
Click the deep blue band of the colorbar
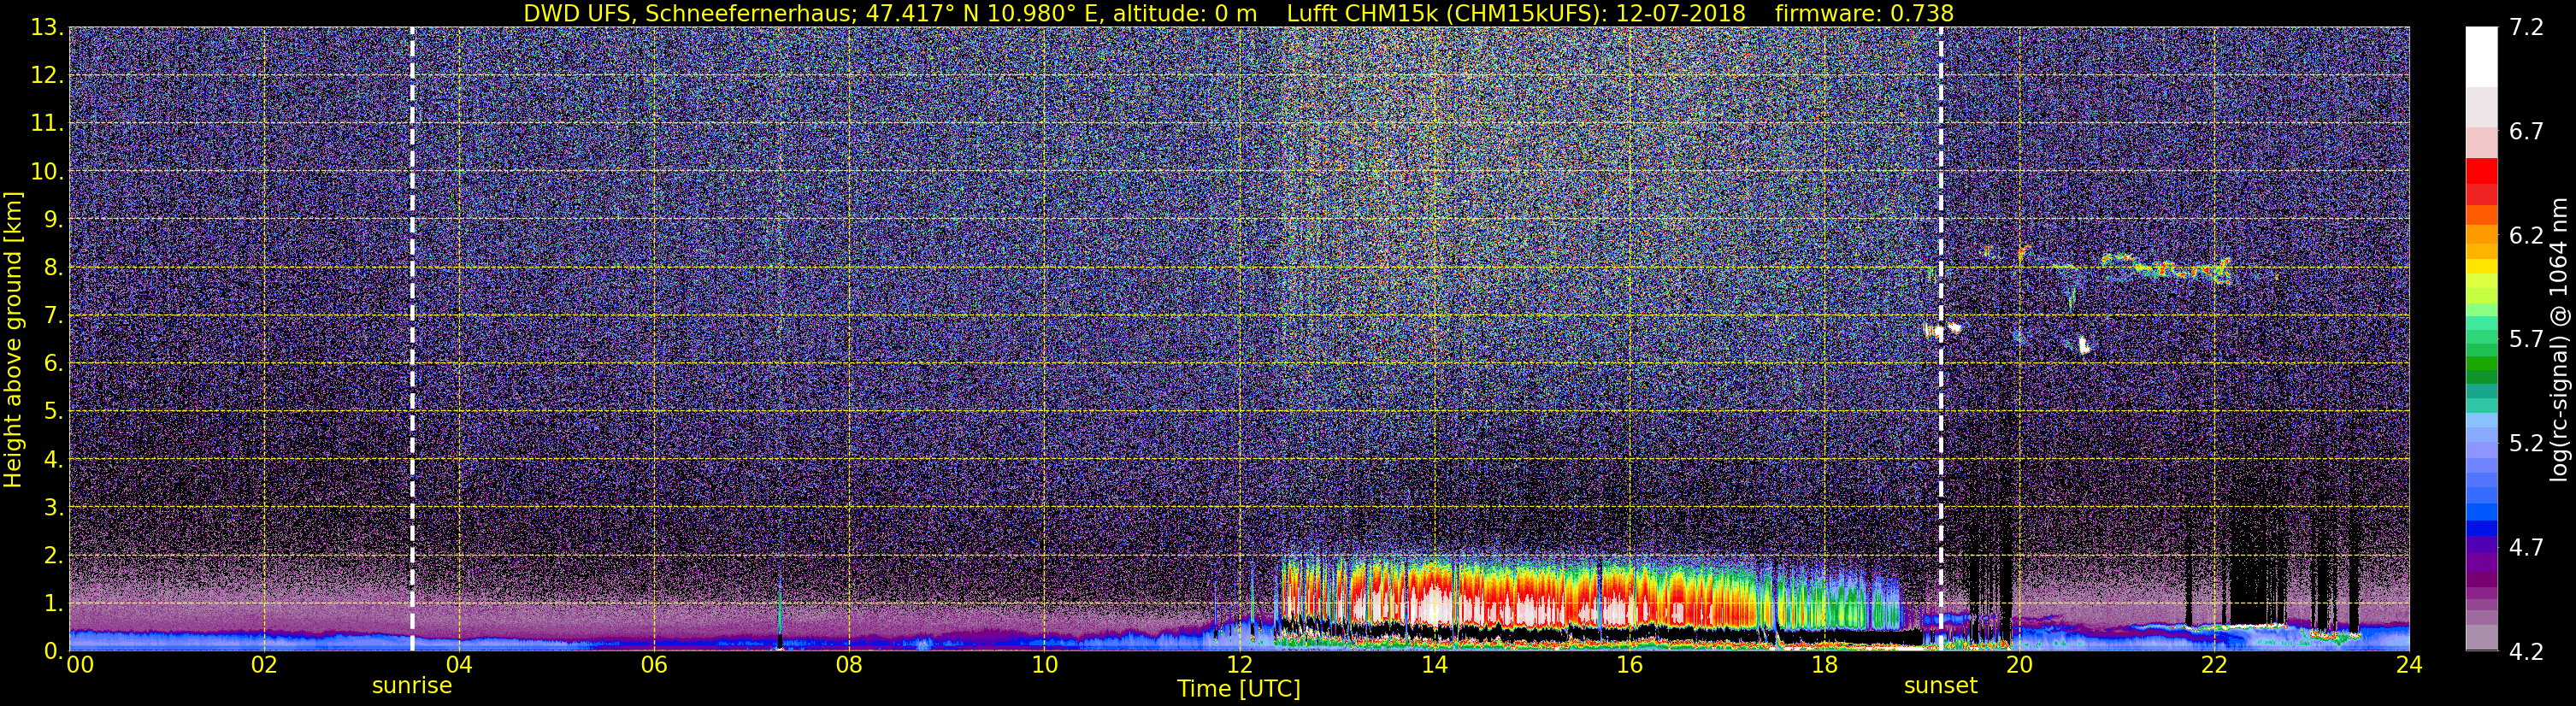click(x=2481, y=527)
